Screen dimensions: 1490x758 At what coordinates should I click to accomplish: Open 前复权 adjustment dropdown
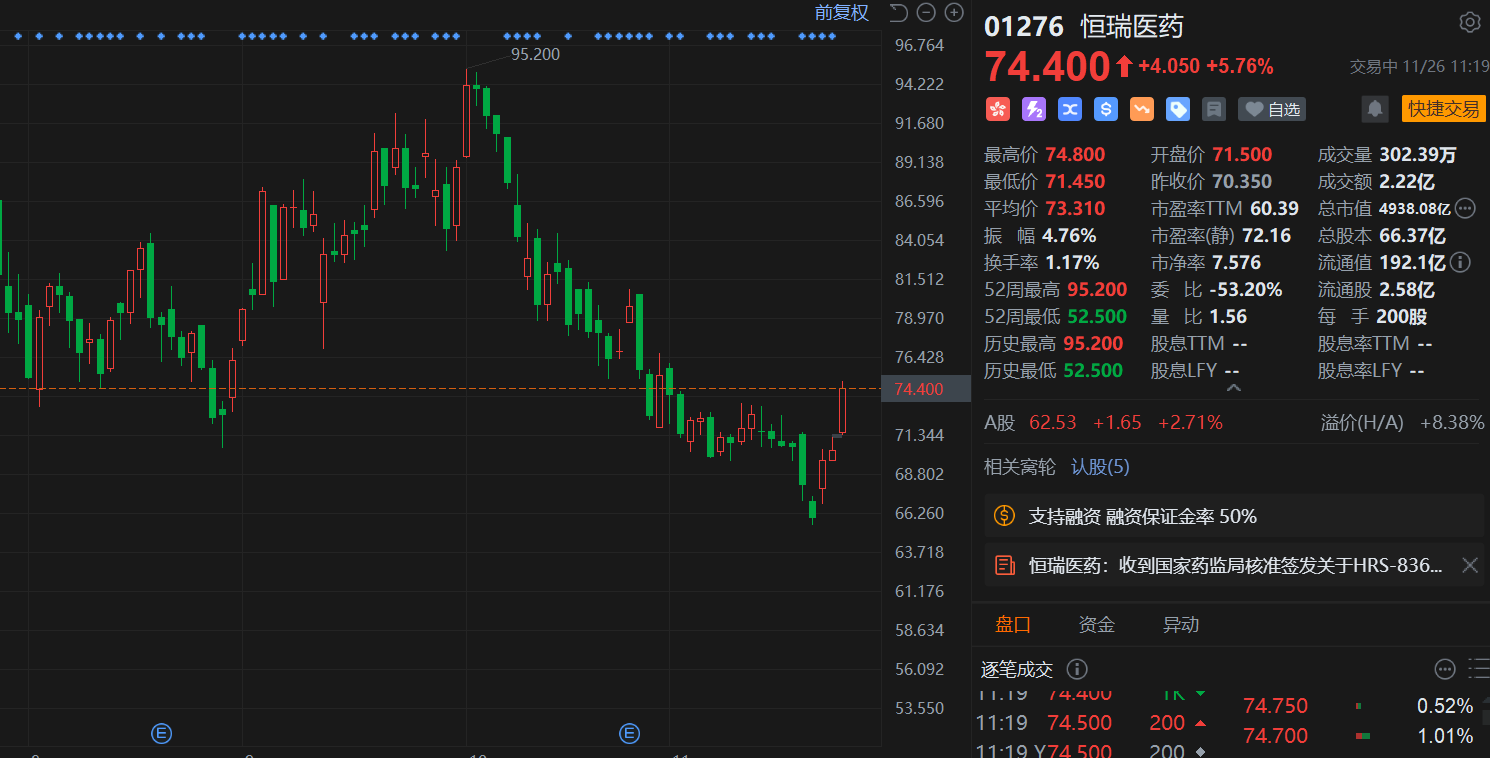click(842, 13)
